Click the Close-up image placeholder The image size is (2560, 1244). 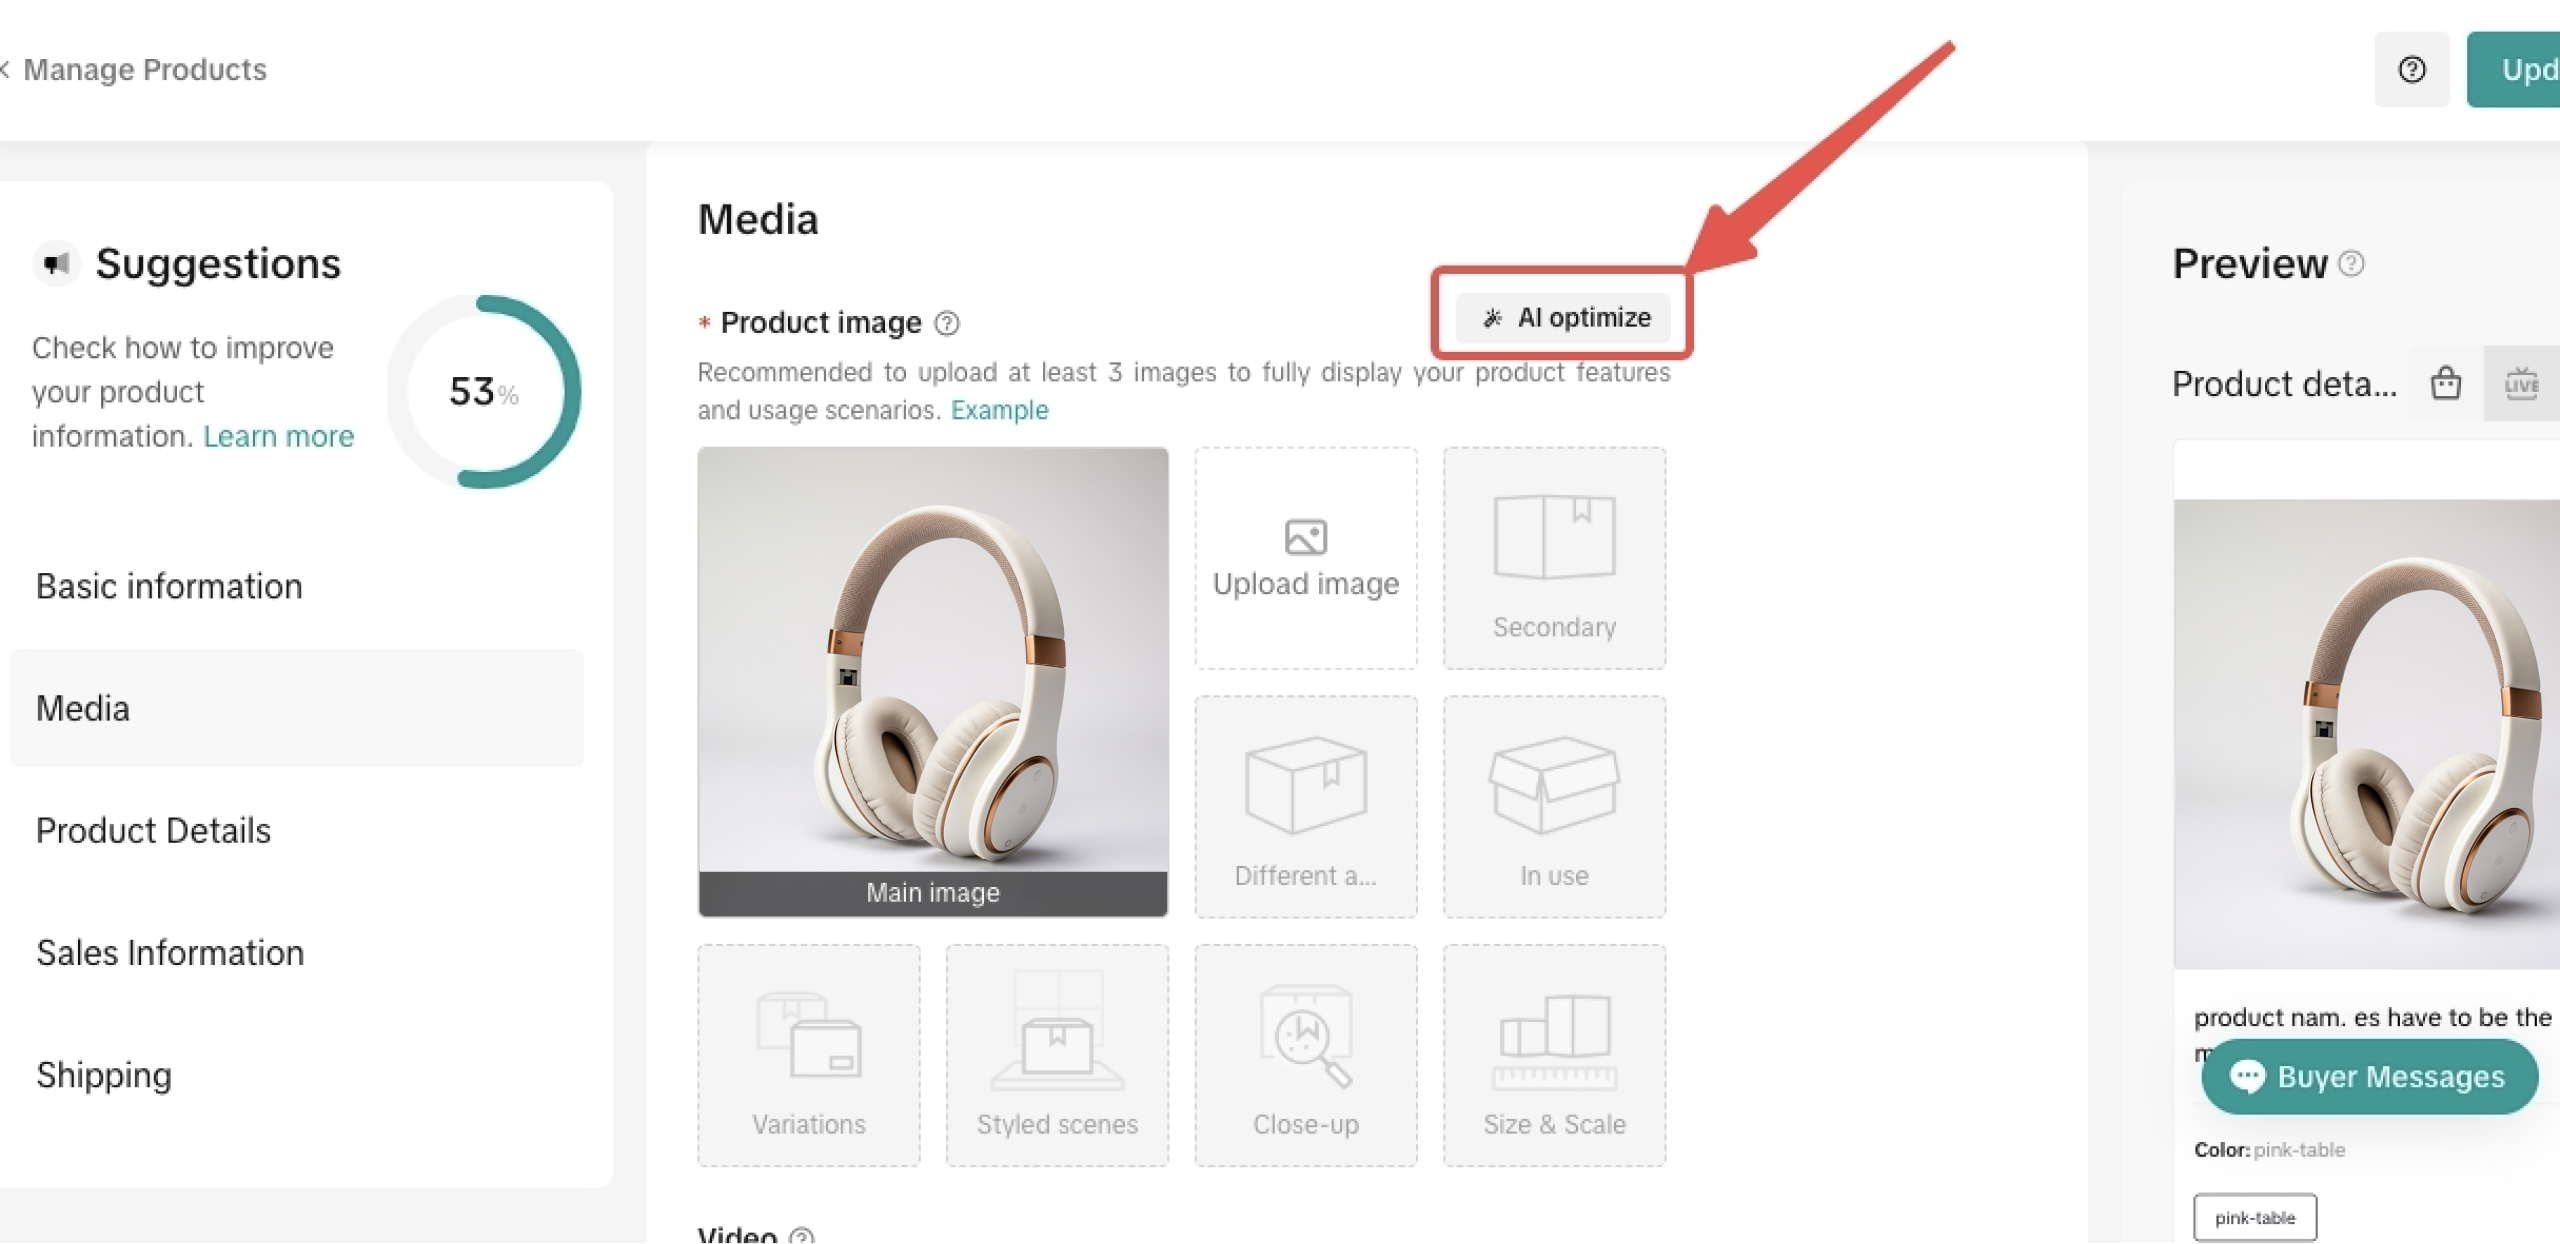point(1305,1055)
